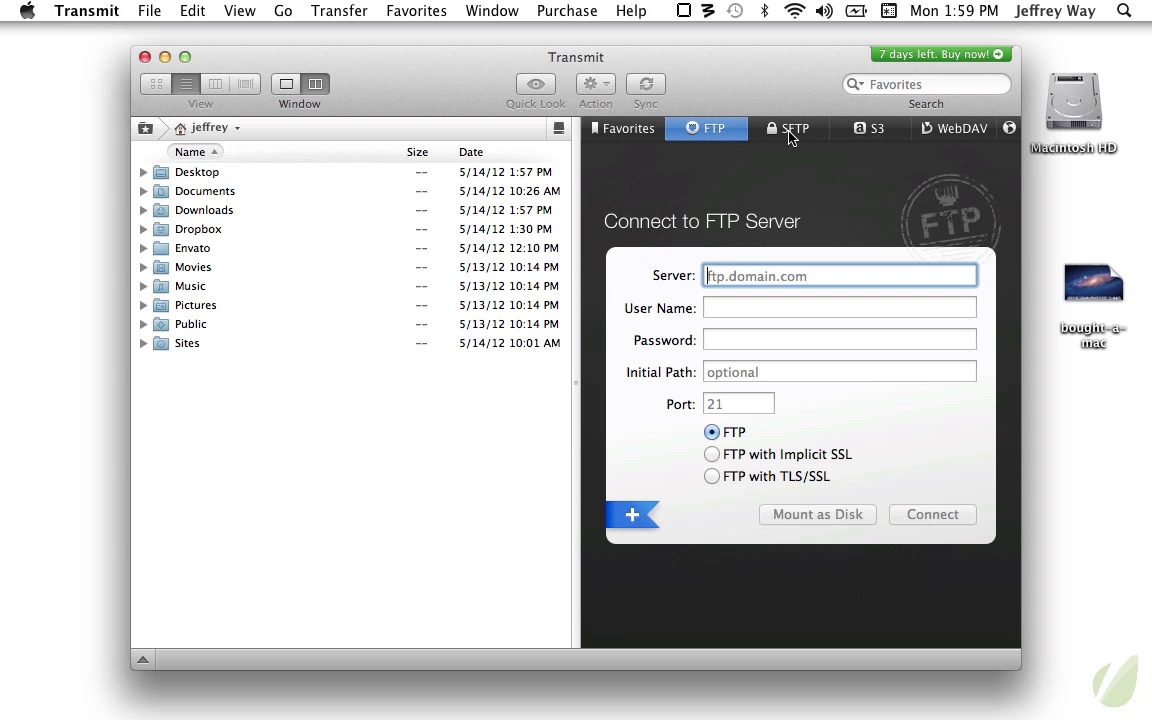Image resolution: width=1152 pixels, height=720 pixels.
Task: Focus the Initial Path field
Action: point(840,372)
